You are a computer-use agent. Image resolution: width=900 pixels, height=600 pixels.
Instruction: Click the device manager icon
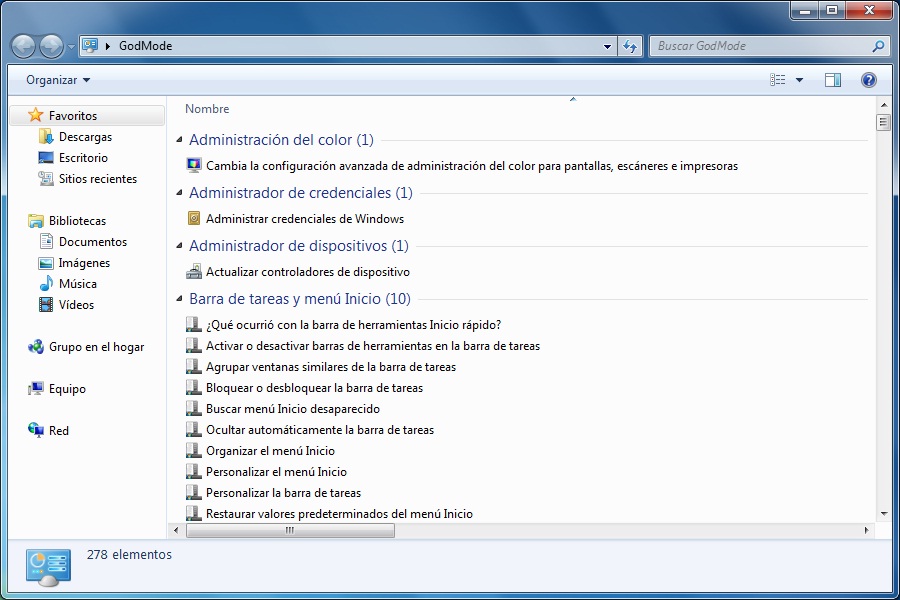194,272
